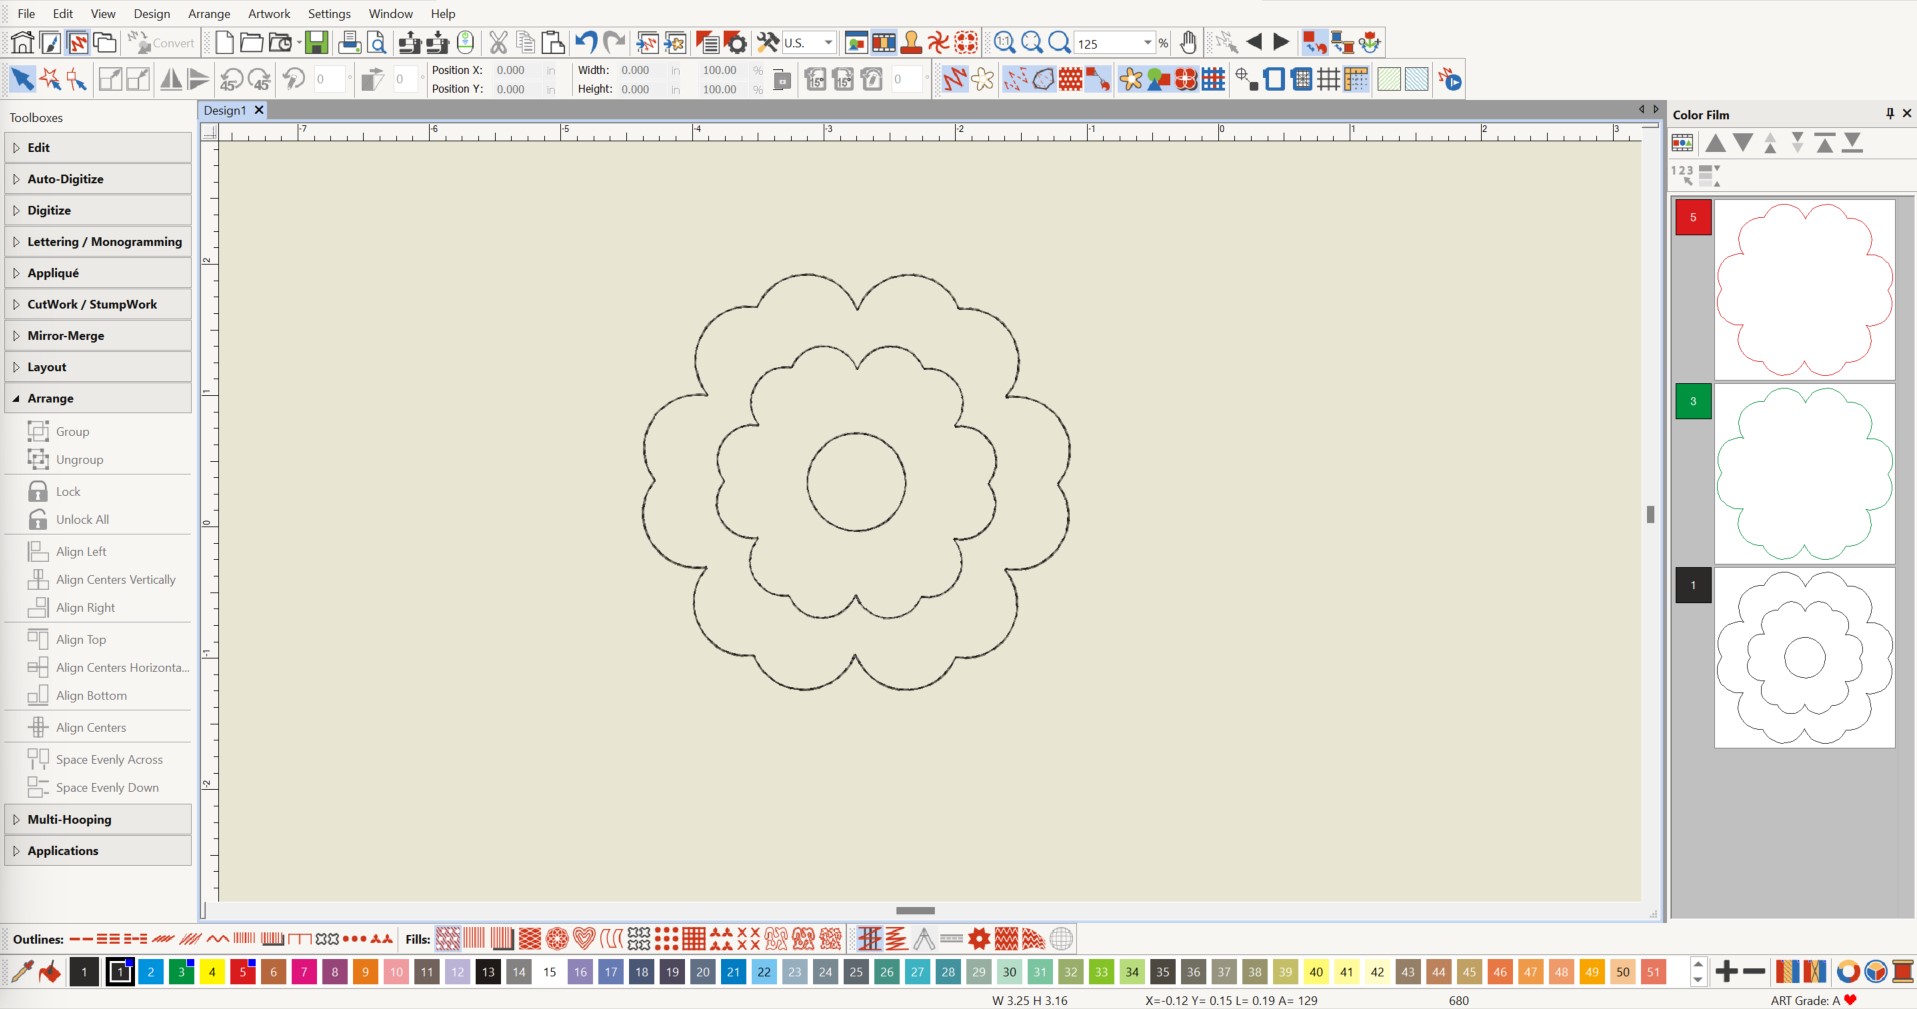Open the zoom percentage dropdown
This screenshot has height=1009, width=1917.
[1148, 43]
